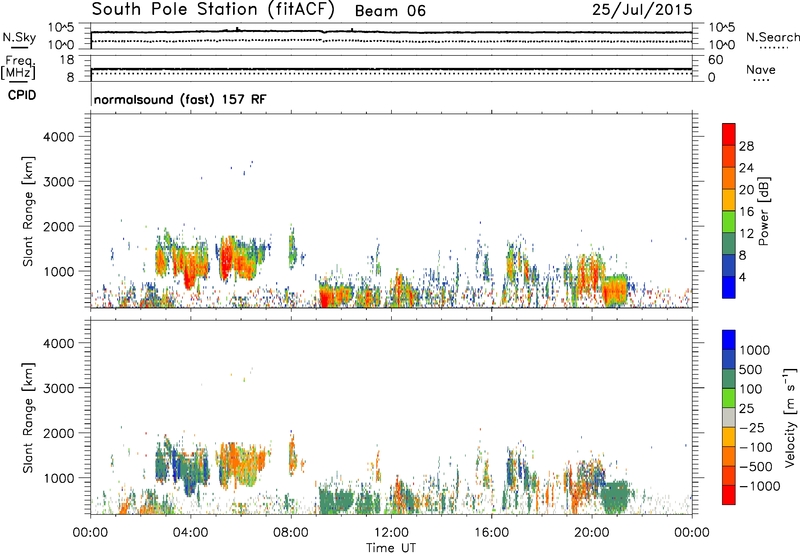Image resolution: width=800 pixels, height=554 pixels.
Task: Click the '18' tick on frequency axis
Action: click(66, 60)
